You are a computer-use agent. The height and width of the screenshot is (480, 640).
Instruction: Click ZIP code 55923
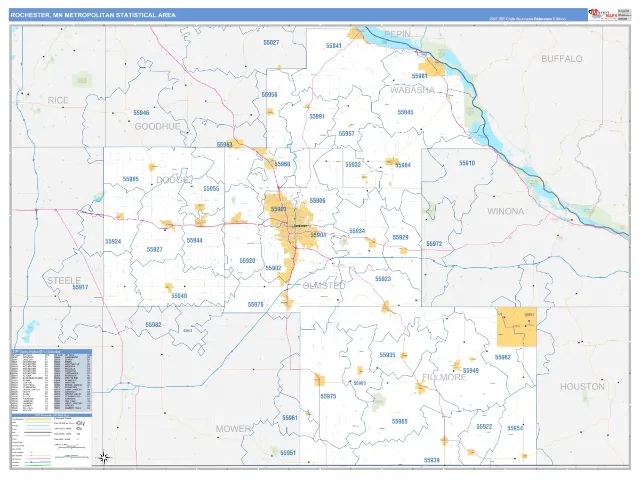383,279
